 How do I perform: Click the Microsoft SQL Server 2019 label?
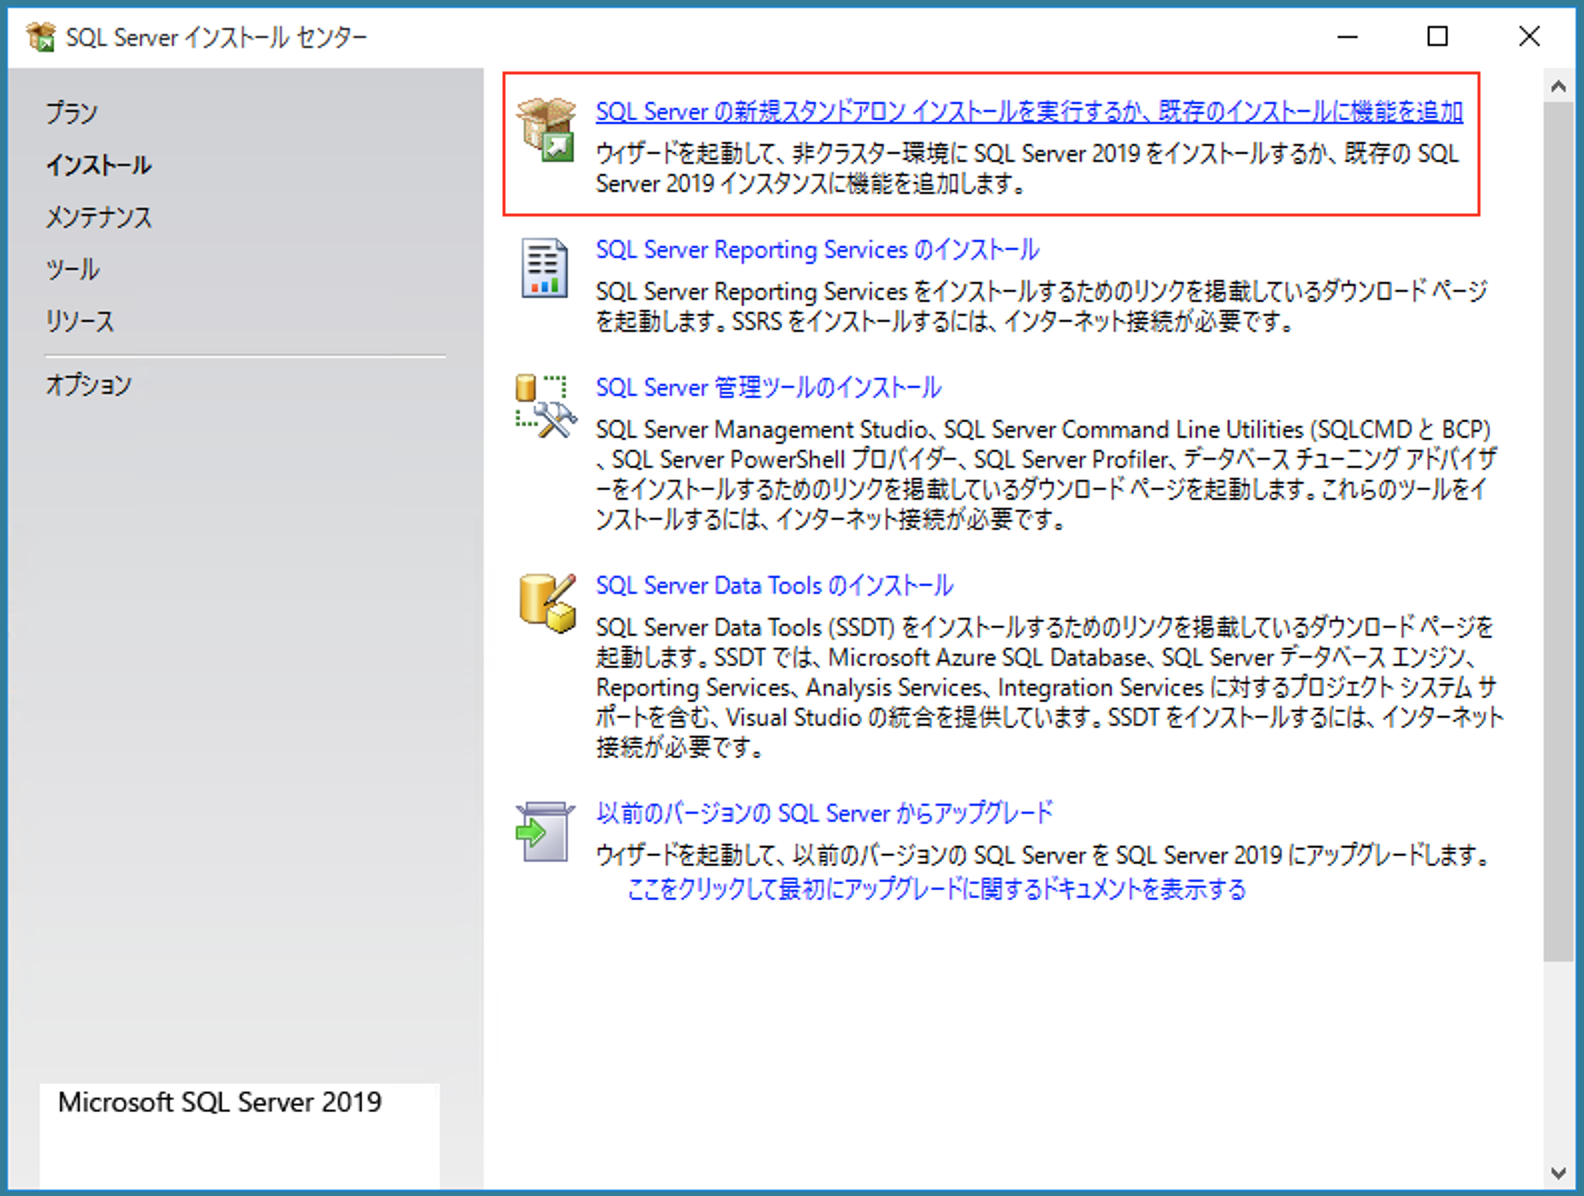coord(220,1102)
